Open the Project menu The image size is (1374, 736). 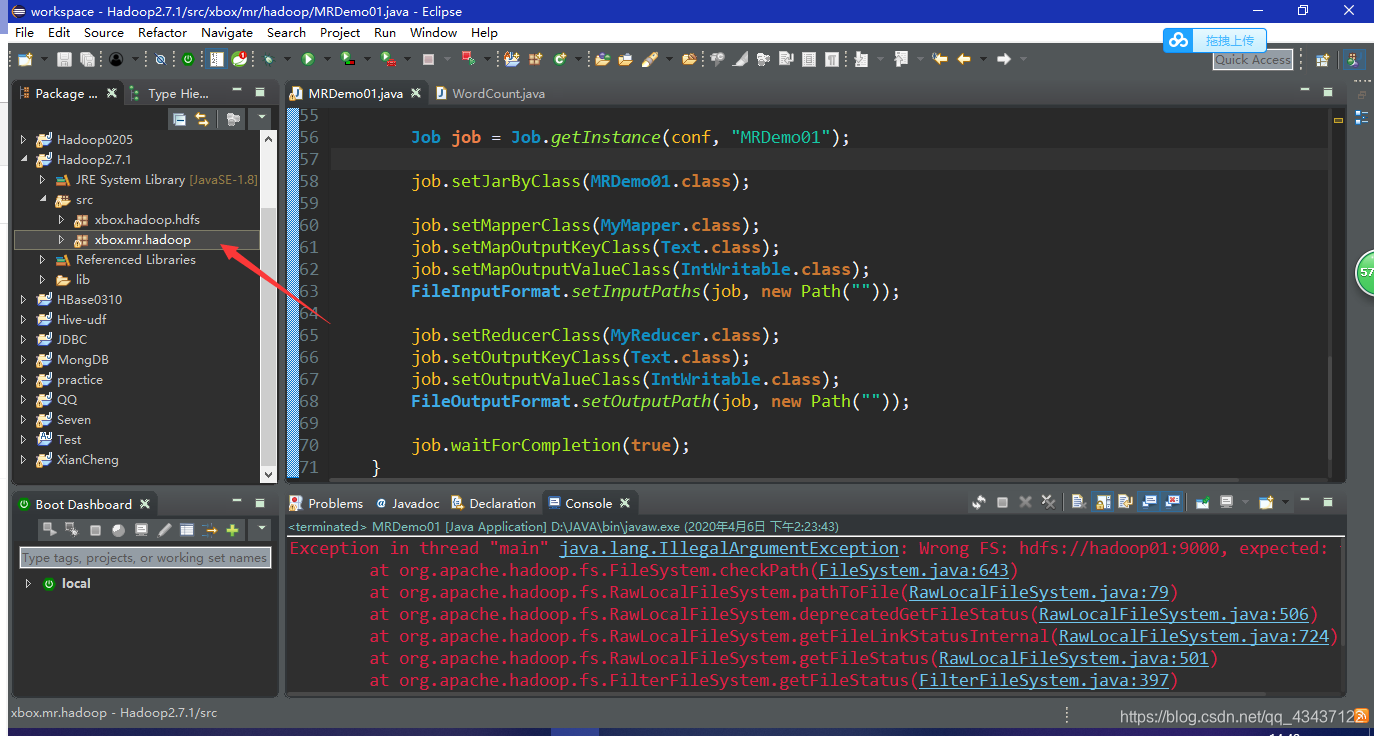pos(340,32)
